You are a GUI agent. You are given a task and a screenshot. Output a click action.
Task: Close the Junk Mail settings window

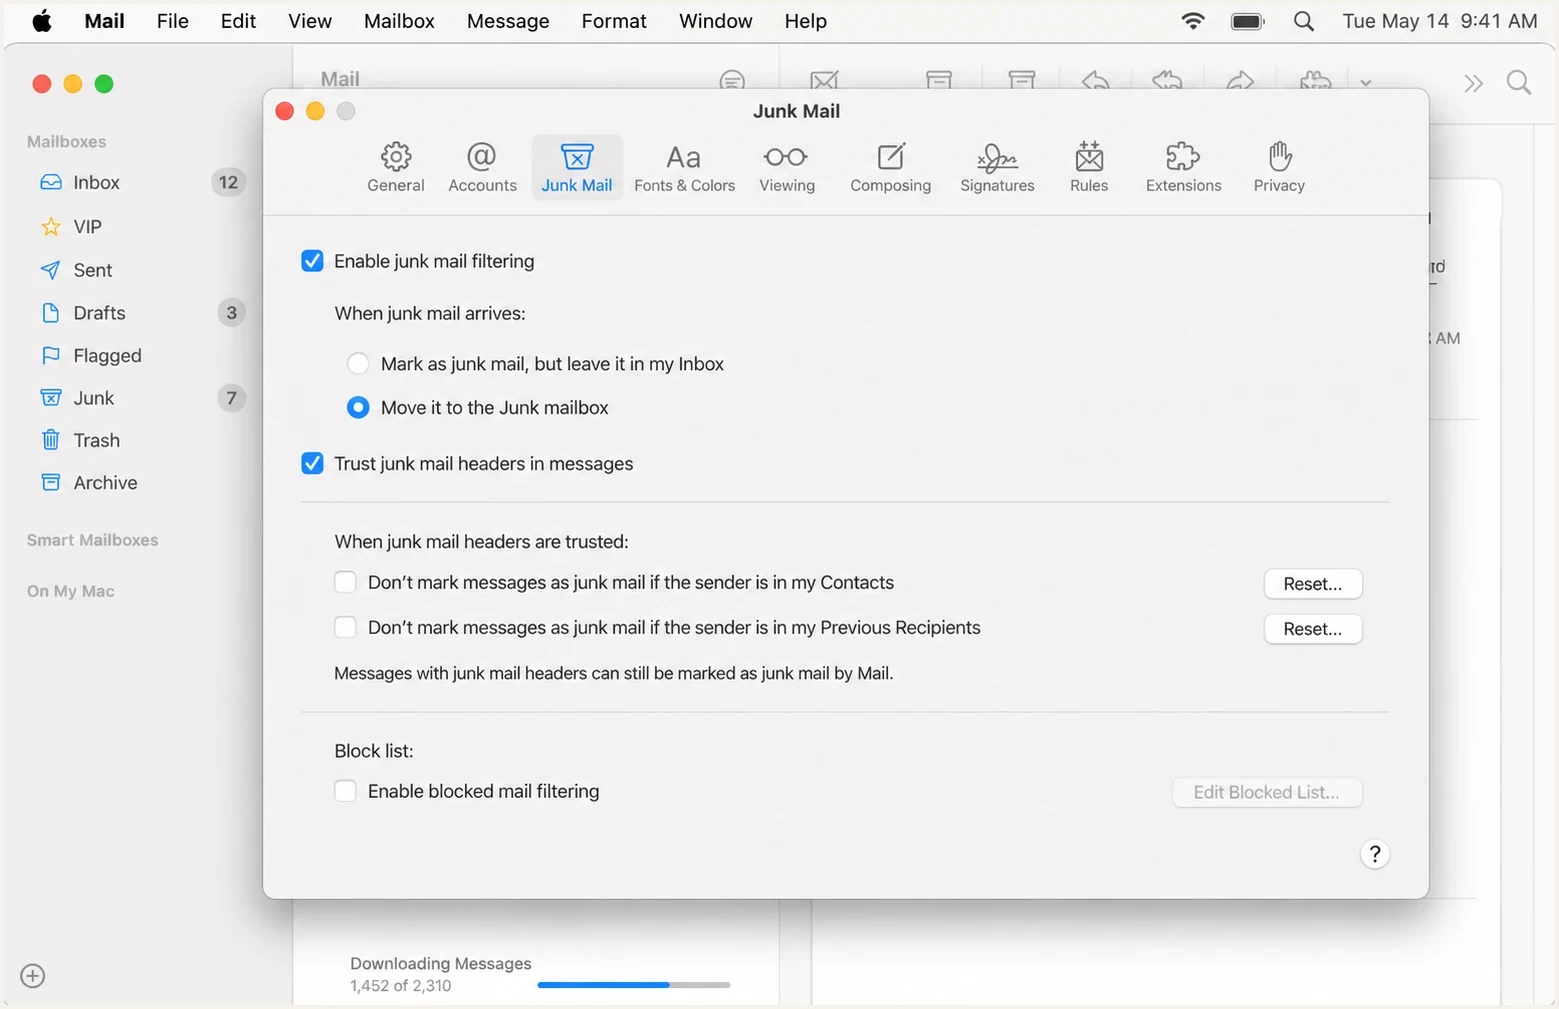pos(285,111)
